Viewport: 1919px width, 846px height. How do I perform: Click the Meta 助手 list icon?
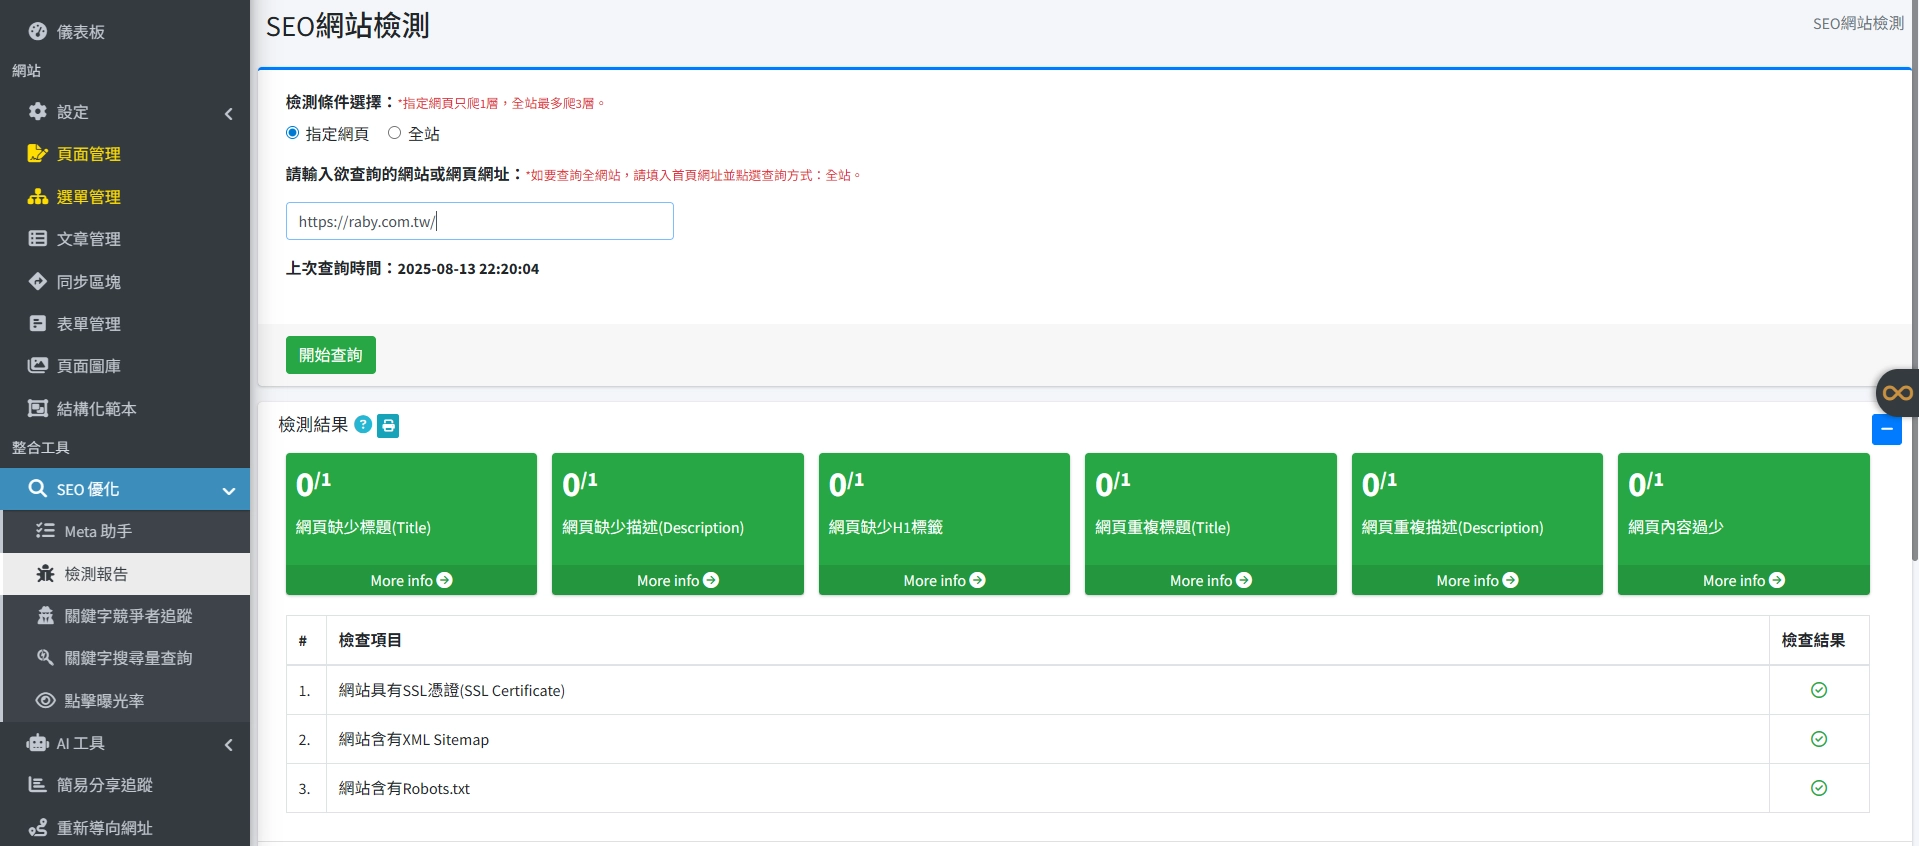pyautogui.click(x=46, y=530)
